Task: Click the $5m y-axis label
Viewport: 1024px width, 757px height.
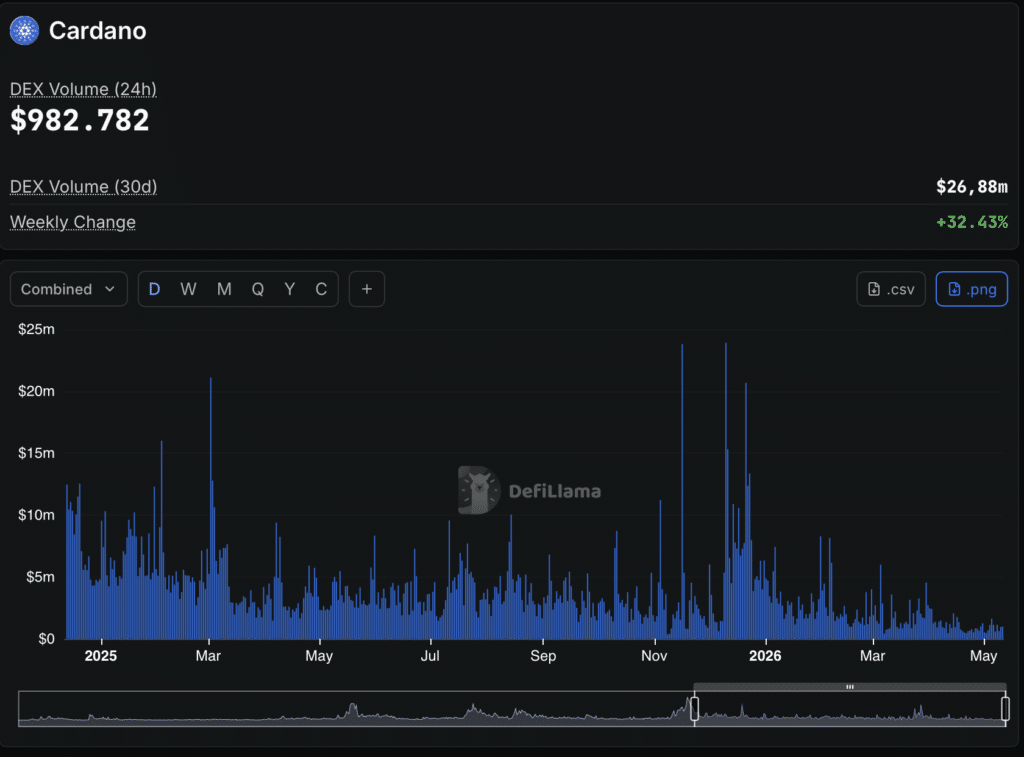Action: click(x=40, y=577)
